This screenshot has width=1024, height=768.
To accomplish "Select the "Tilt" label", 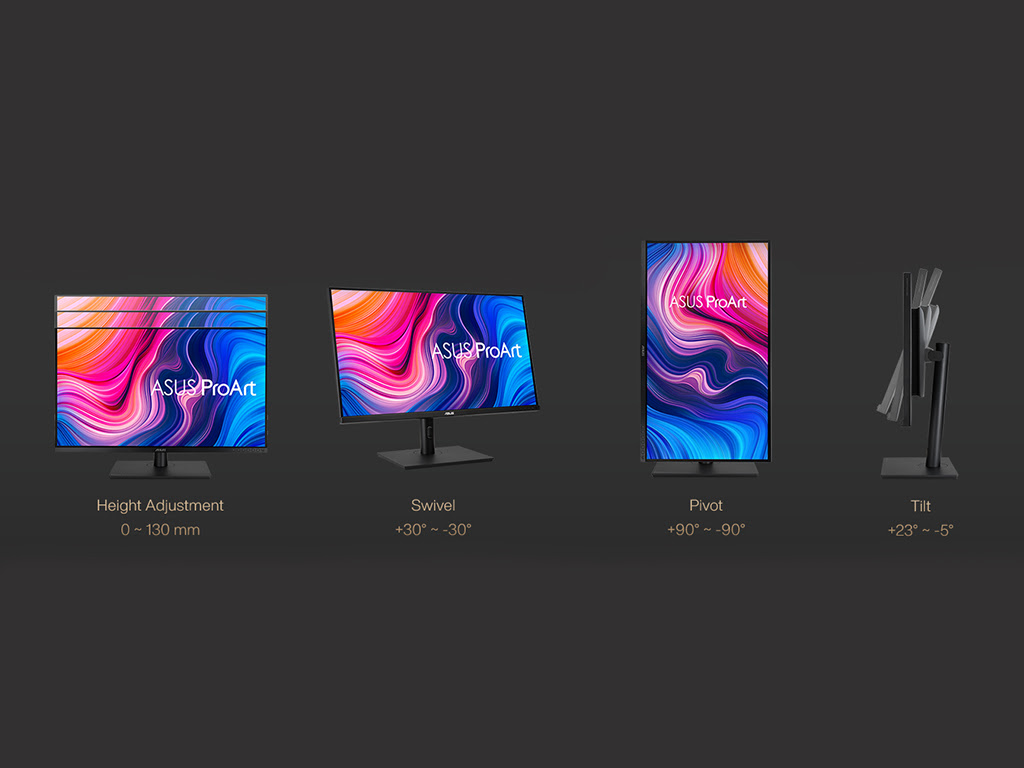I will 921,506.
